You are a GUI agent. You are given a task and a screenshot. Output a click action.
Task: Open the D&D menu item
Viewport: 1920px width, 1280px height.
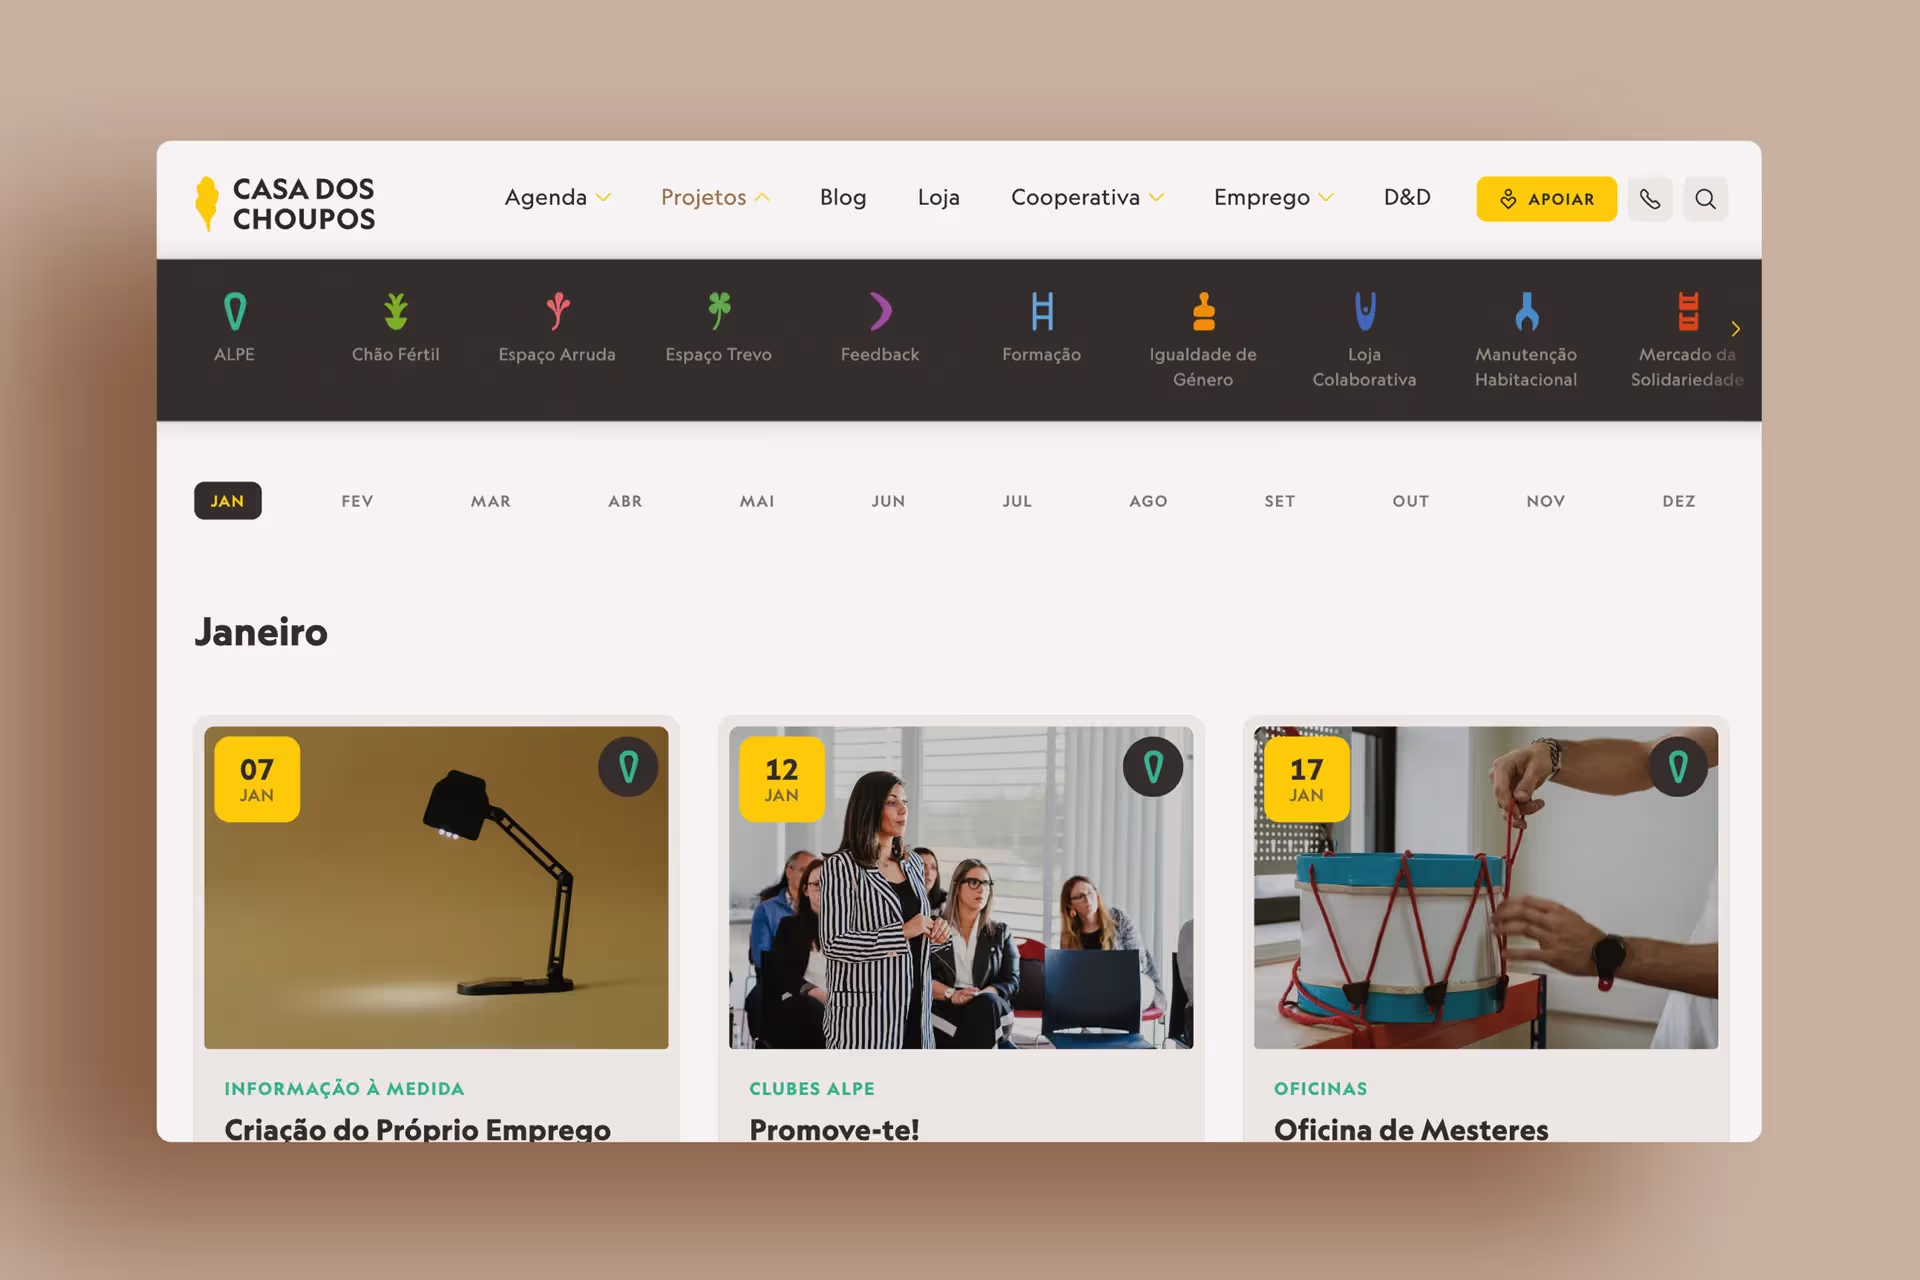[1407, 198]
